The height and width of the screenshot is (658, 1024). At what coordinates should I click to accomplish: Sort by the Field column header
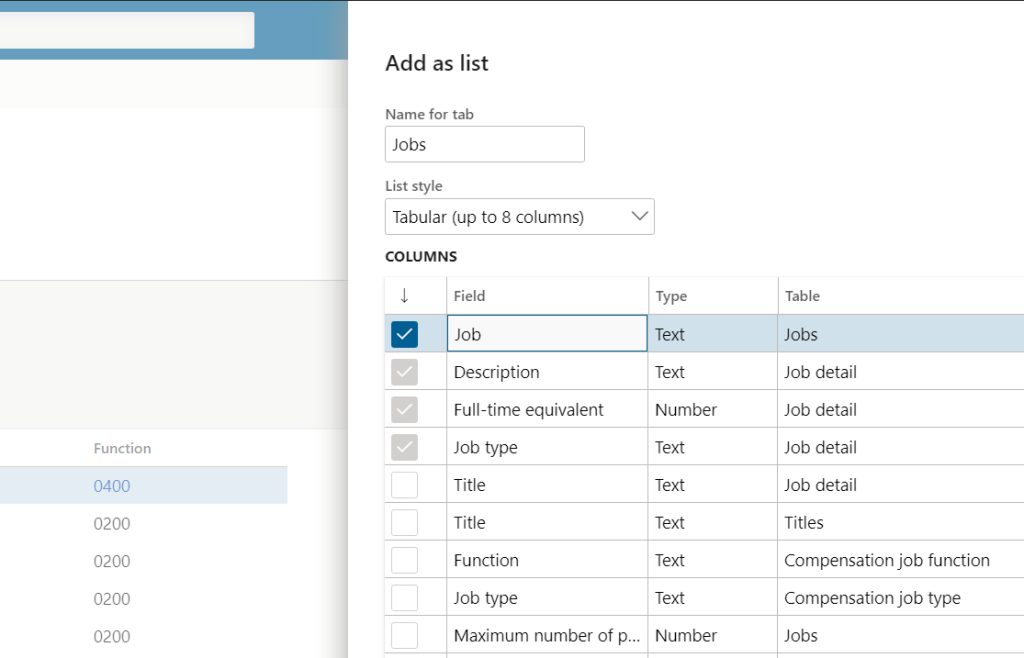470,296
